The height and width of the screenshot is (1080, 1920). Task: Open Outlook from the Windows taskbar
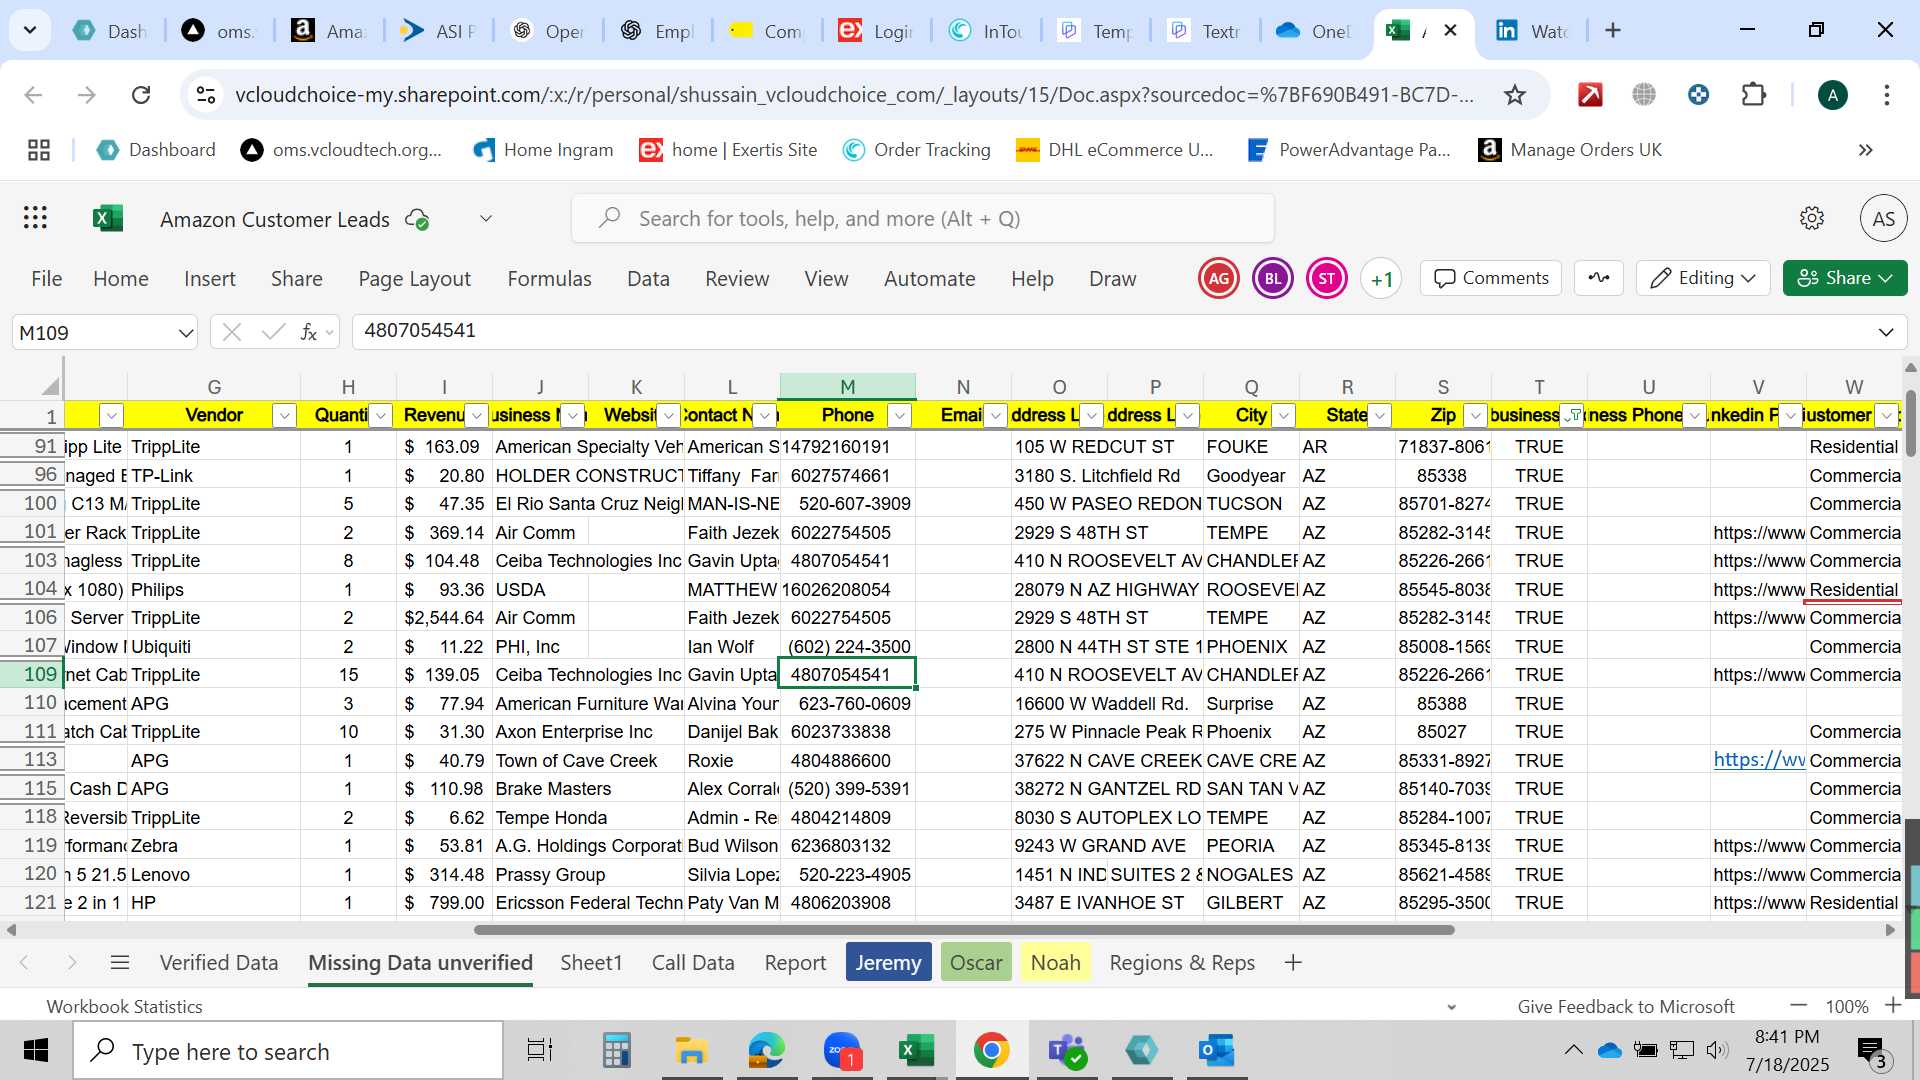coord(1217,1051)
